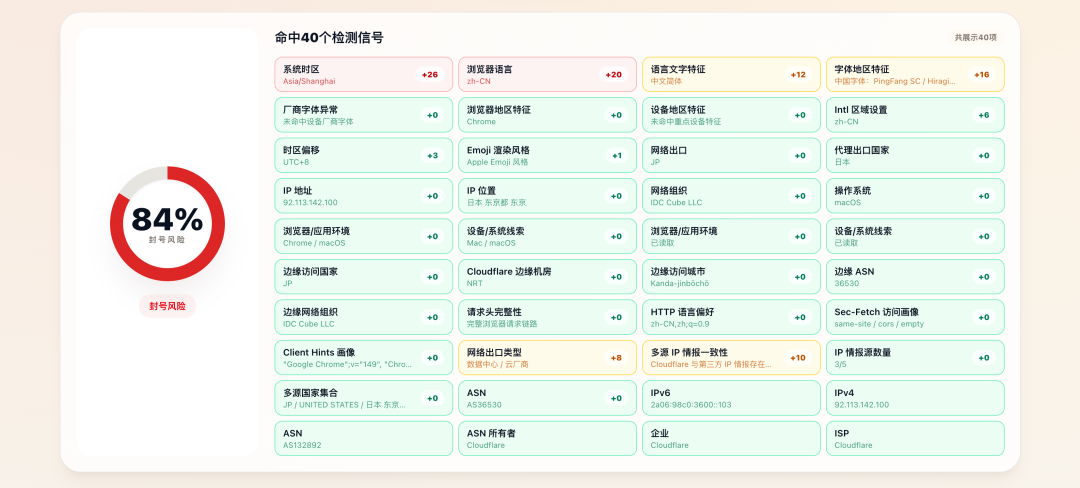Click the 84% risk donut gauge
Image resolution: width=1080 pixels, height=488 pixels.
pyautogui.click(x=167, y=223)
